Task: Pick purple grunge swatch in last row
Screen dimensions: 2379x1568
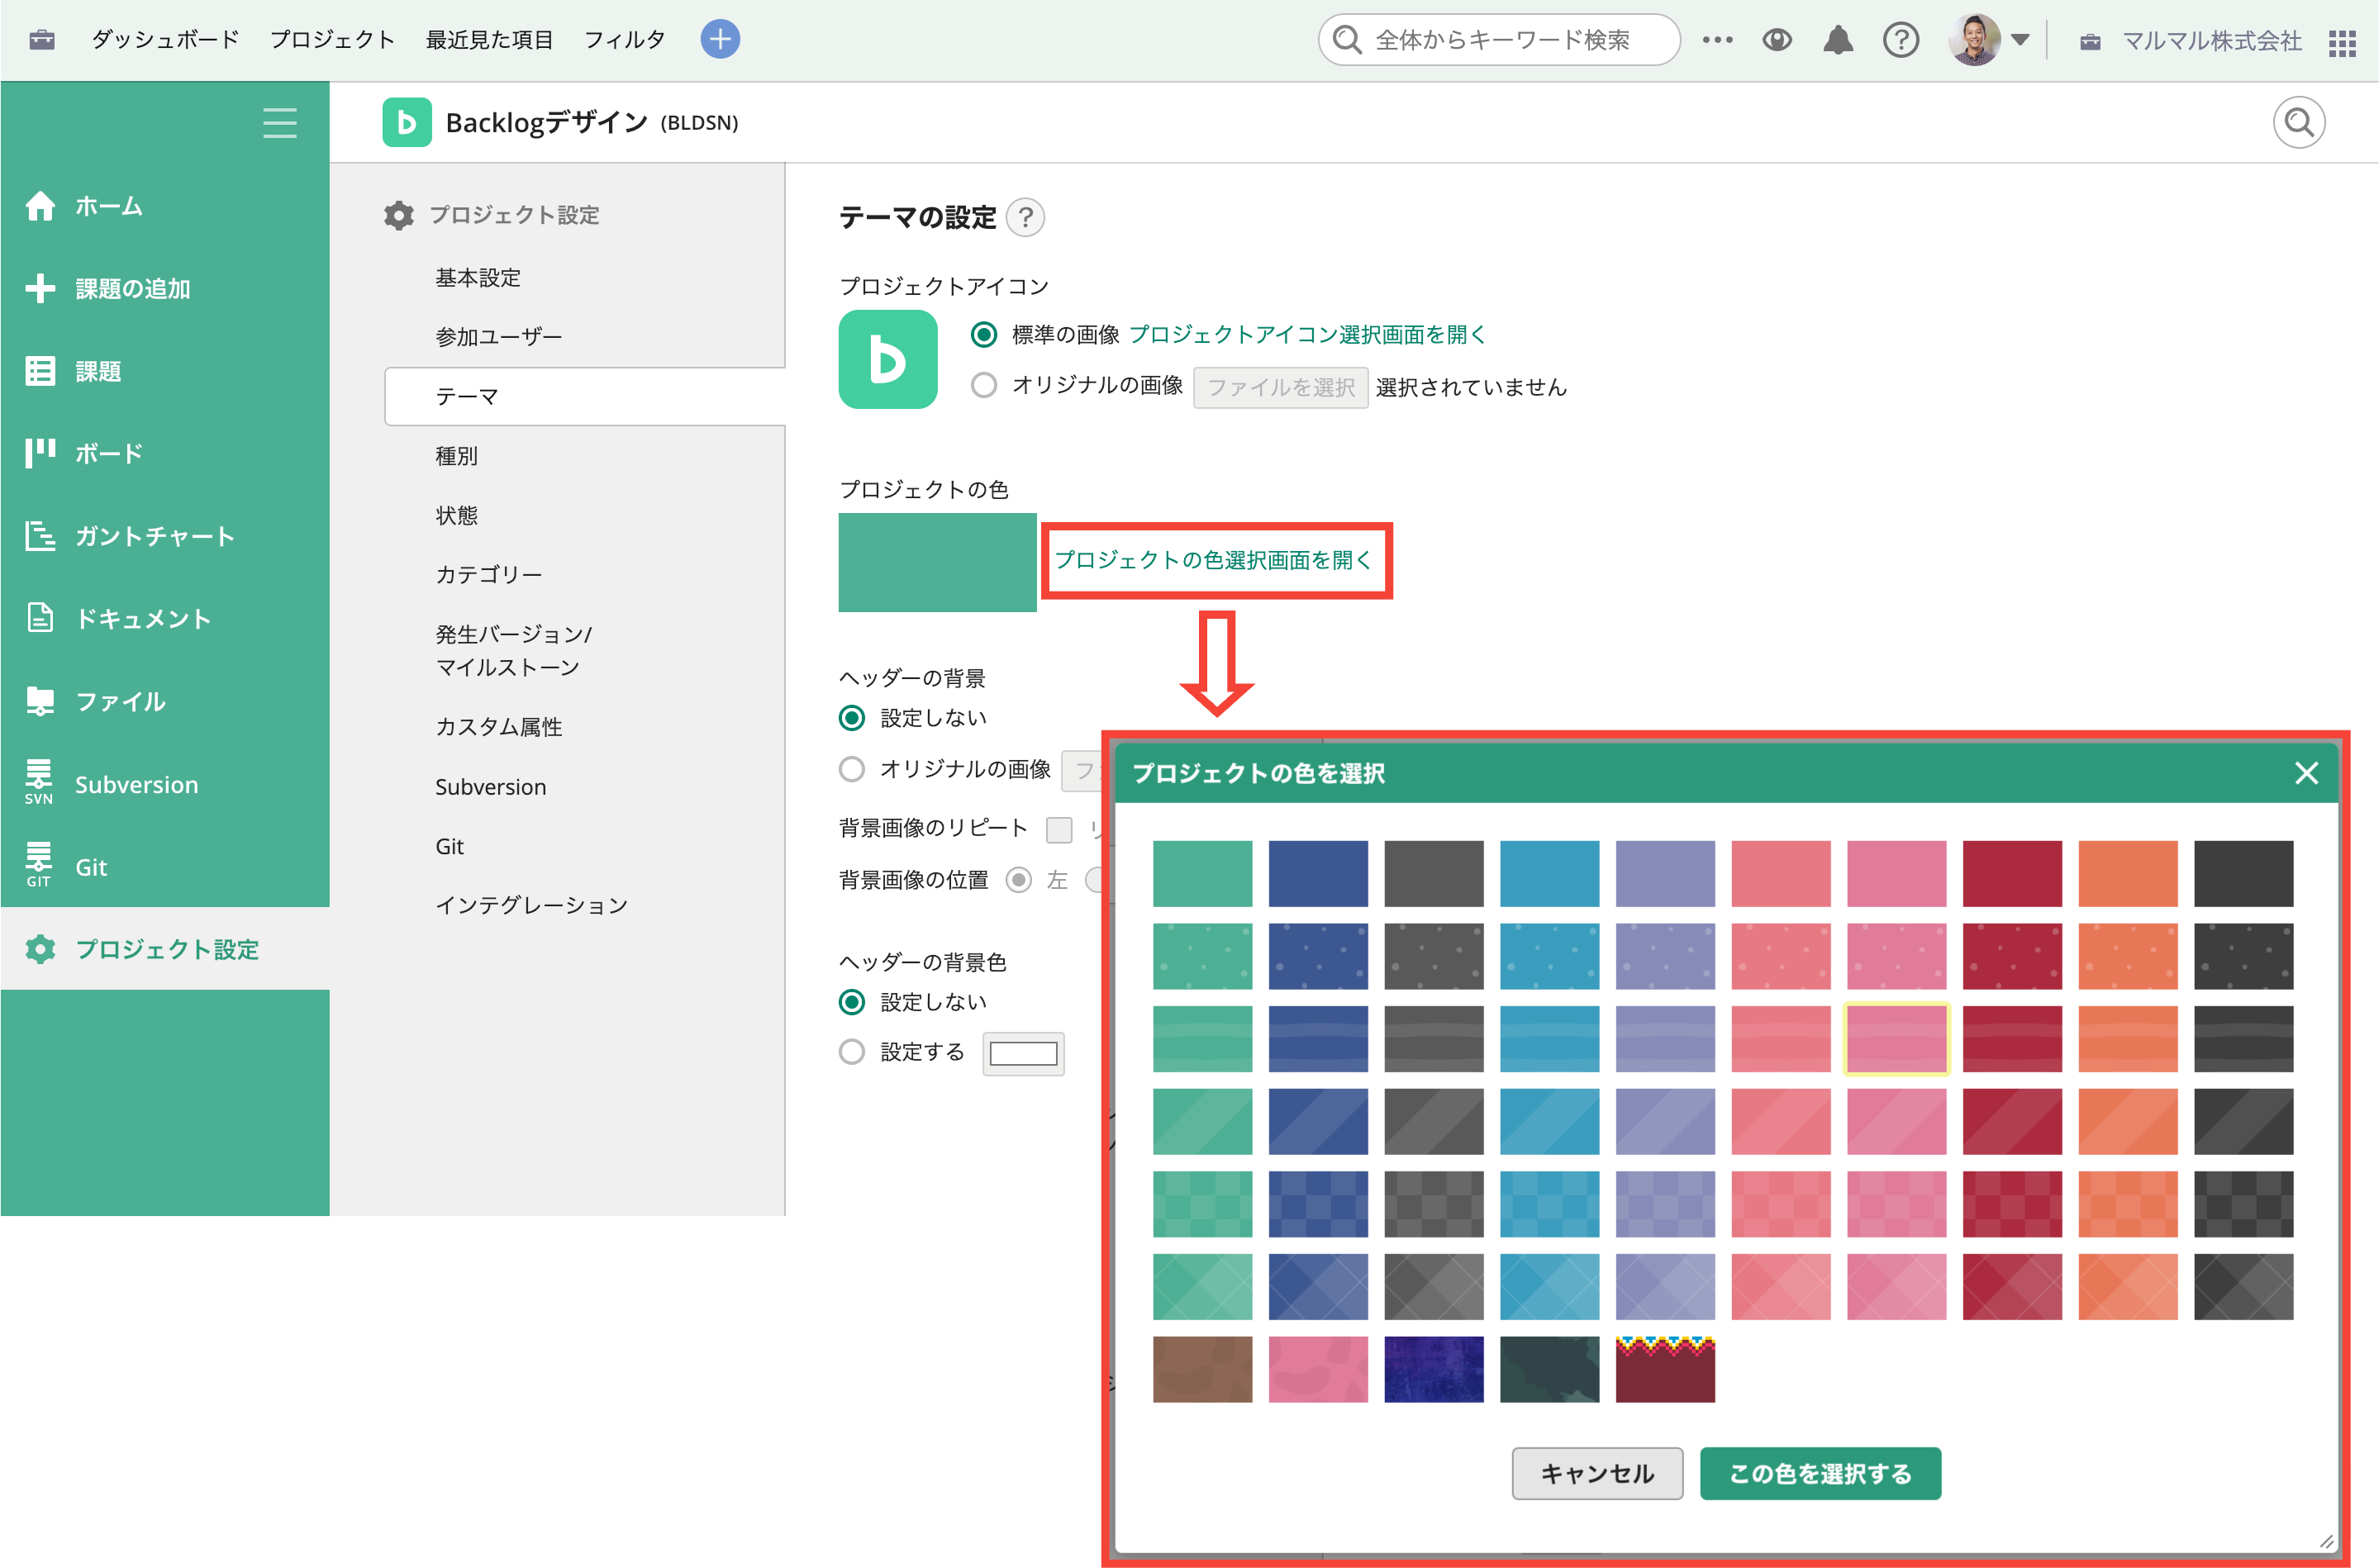Action: point(1434,1369)
